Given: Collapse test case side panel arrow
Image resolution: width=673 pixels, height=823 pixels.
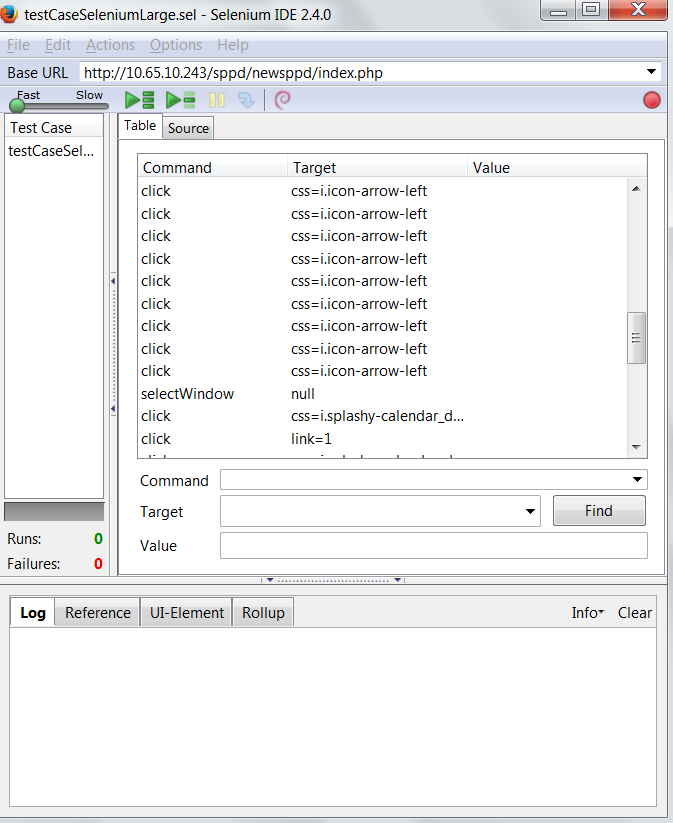Looking at the screenshot, I should click(113, 281).
